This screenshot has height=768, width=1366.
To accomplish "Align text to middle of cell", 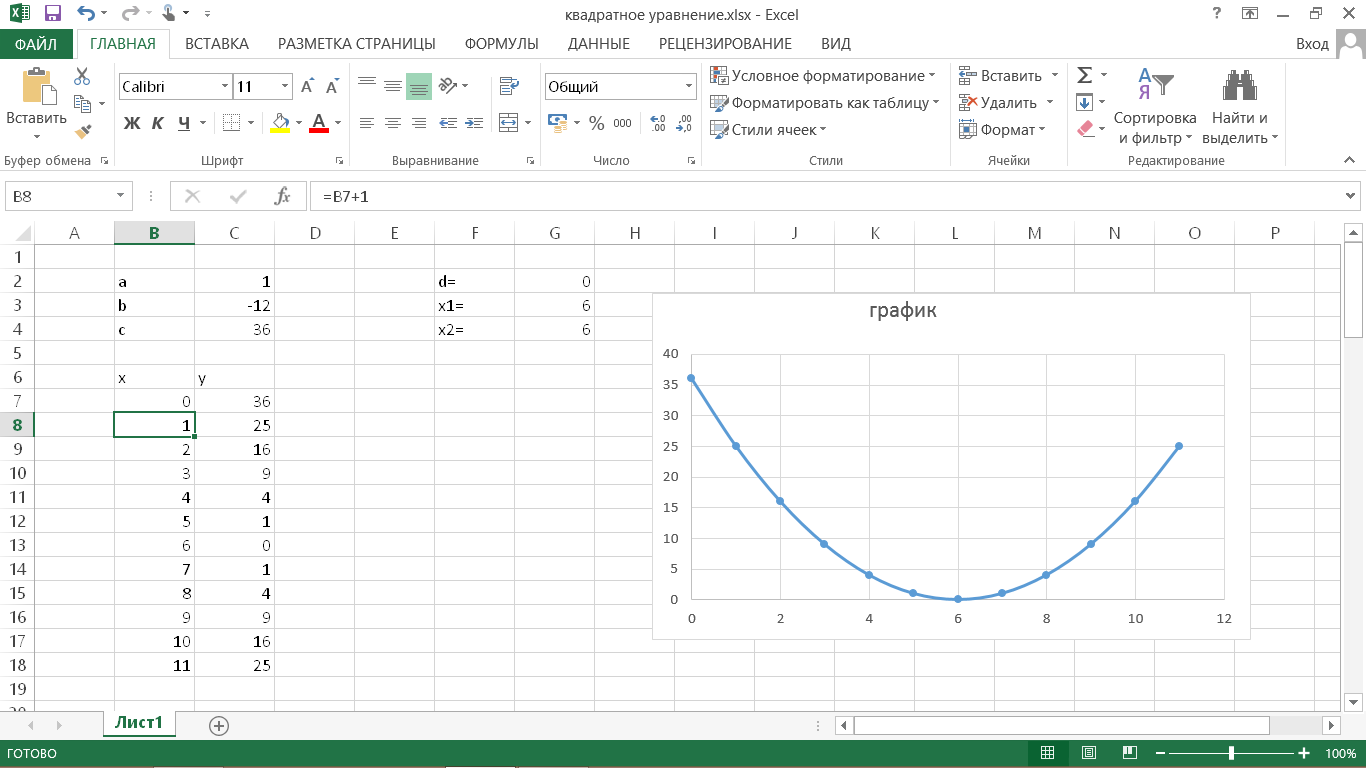I will [393, 86].
